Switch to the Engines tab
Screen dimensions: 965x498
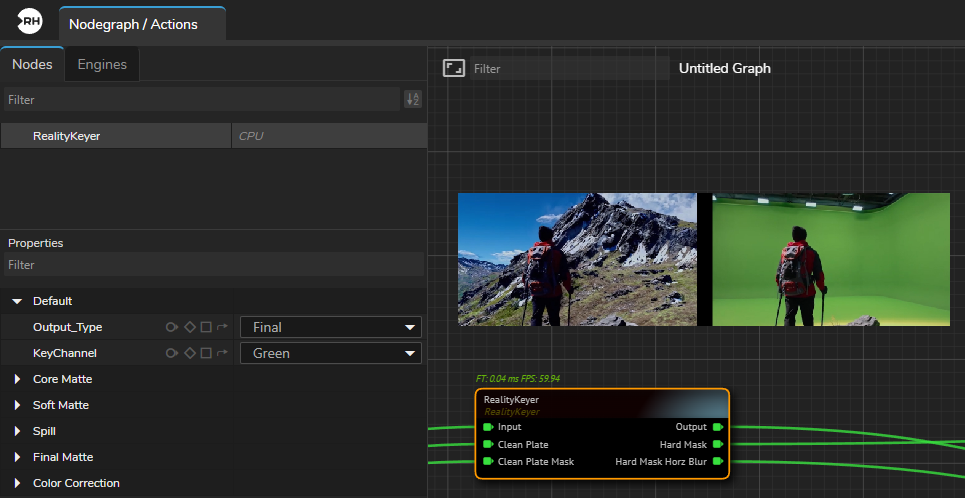102,64
